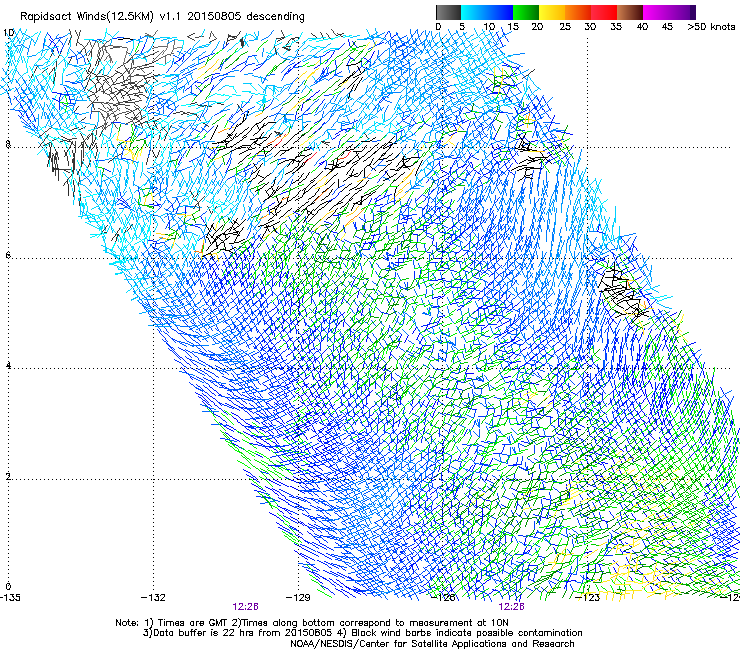Image resolution: width=740 pixels, height=650 pixels.
Task: Click the "45" color bar label
Action: (667, 27)
